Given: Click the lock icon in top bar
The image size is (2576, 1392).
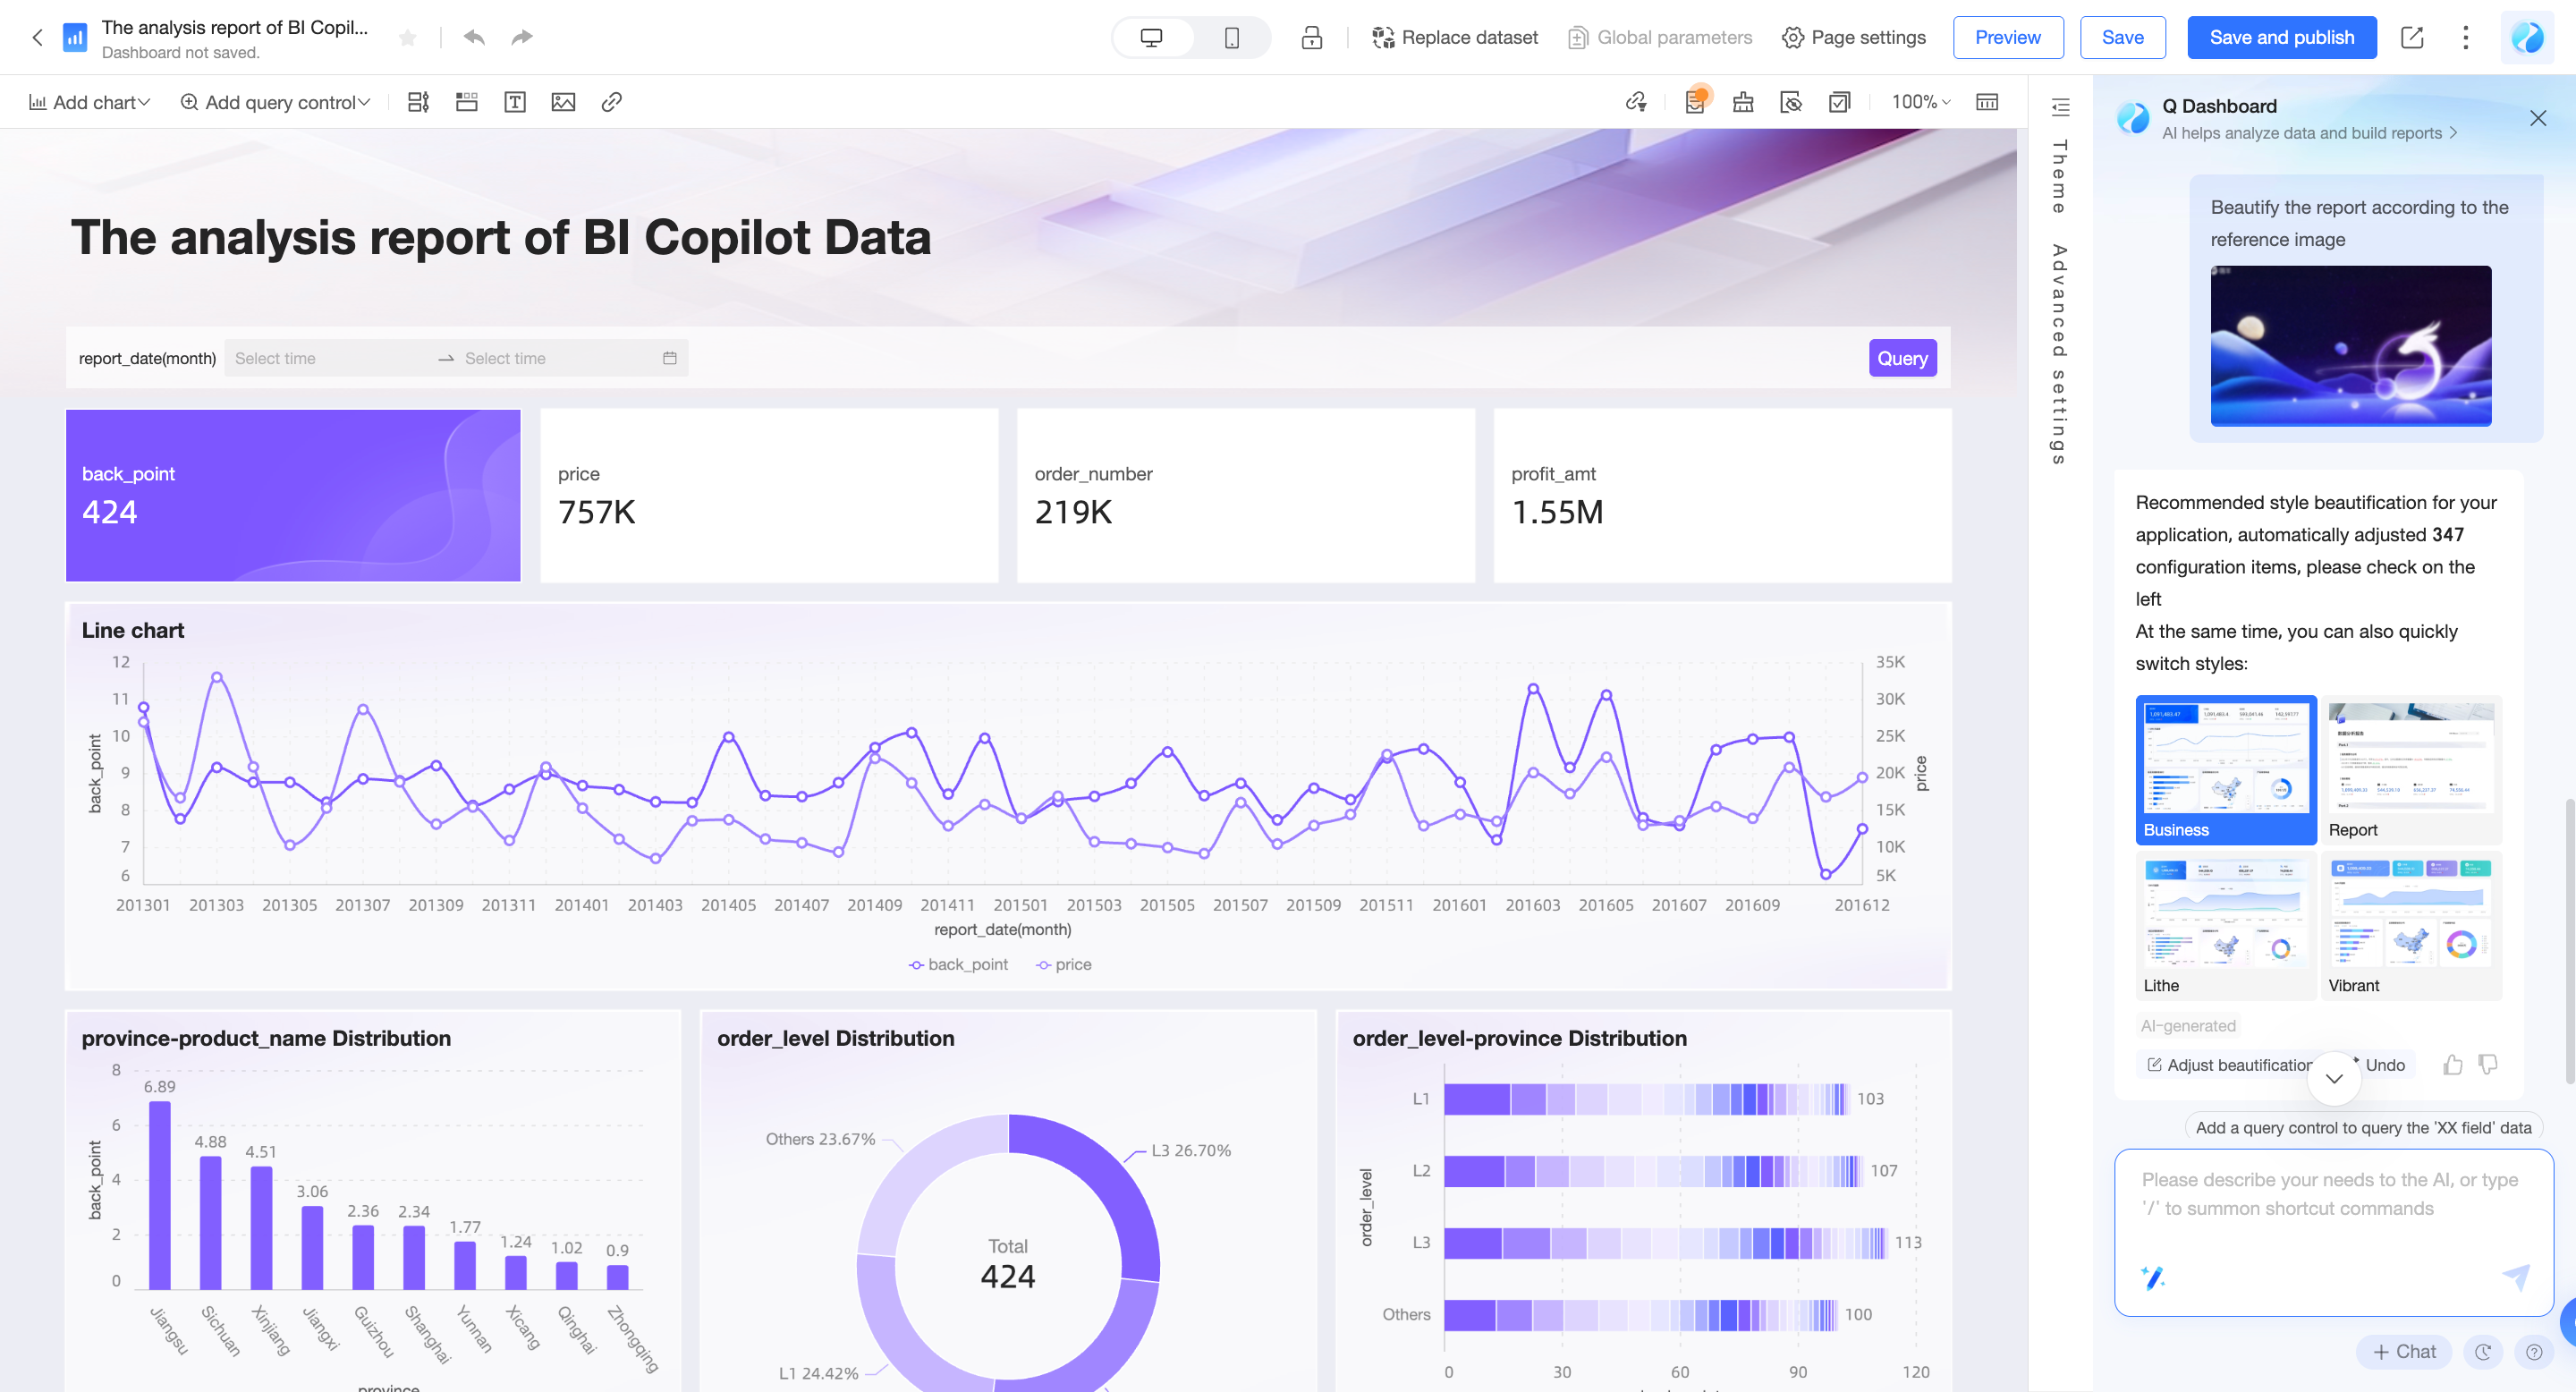Looking at the screenshot, I should click(x=1311, y=37).
